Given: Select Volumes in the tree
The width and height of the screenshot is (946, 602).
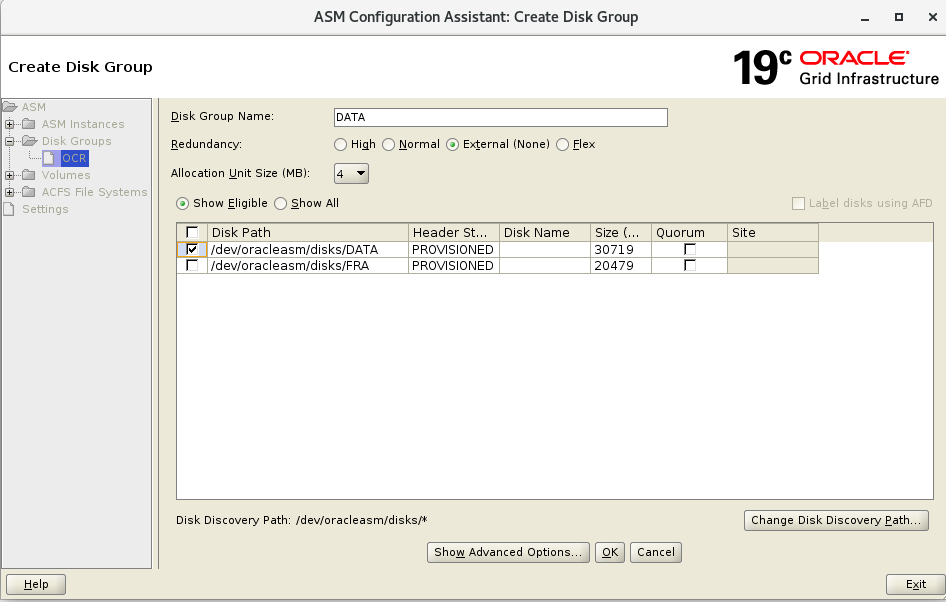Looking at the screenshot, I should [x=66, y=175].
